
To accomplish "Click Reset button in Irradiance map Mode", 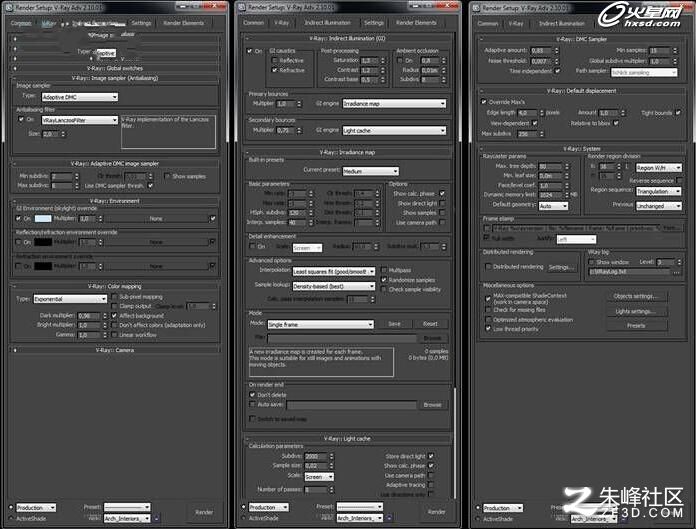I will pos(430,324).
